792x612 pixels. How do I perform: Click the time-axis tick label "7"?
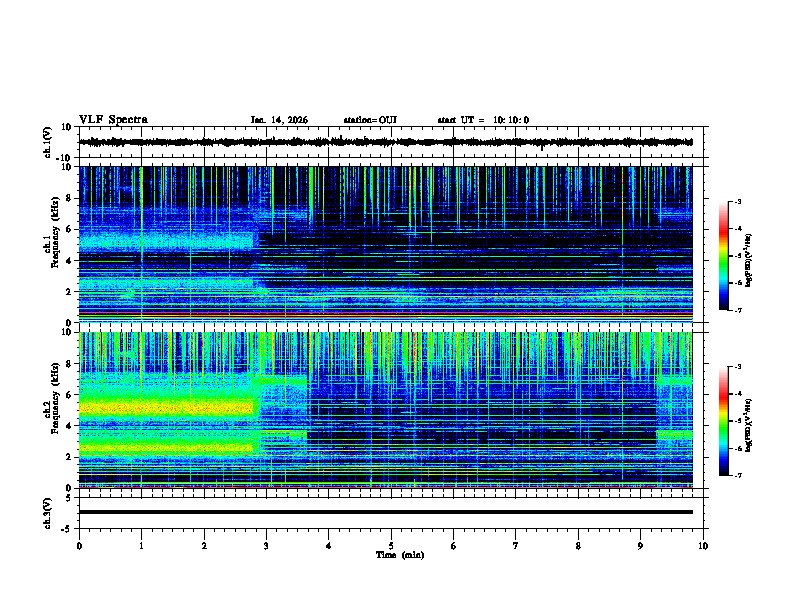pyautogui.click(x=516, y=546)
